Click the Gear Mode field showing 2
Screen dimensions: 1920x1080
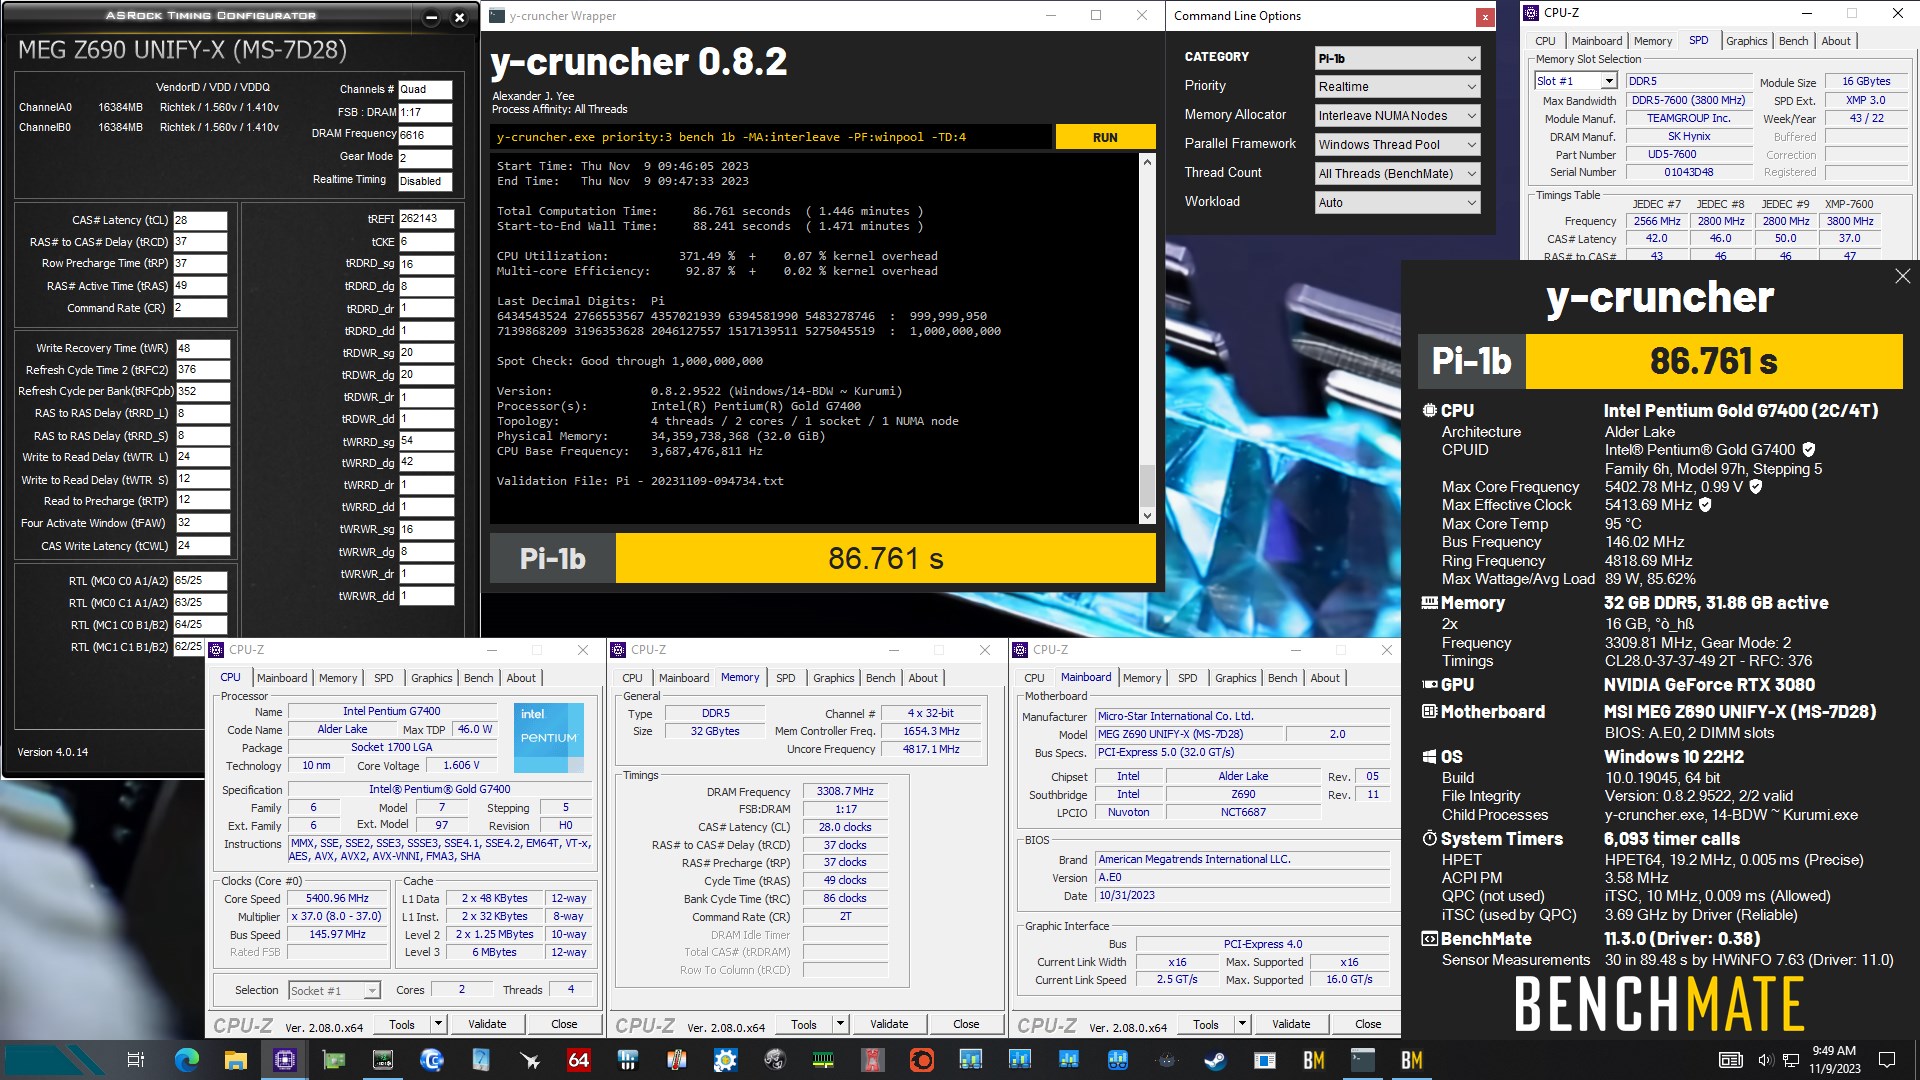click(425, 158)
